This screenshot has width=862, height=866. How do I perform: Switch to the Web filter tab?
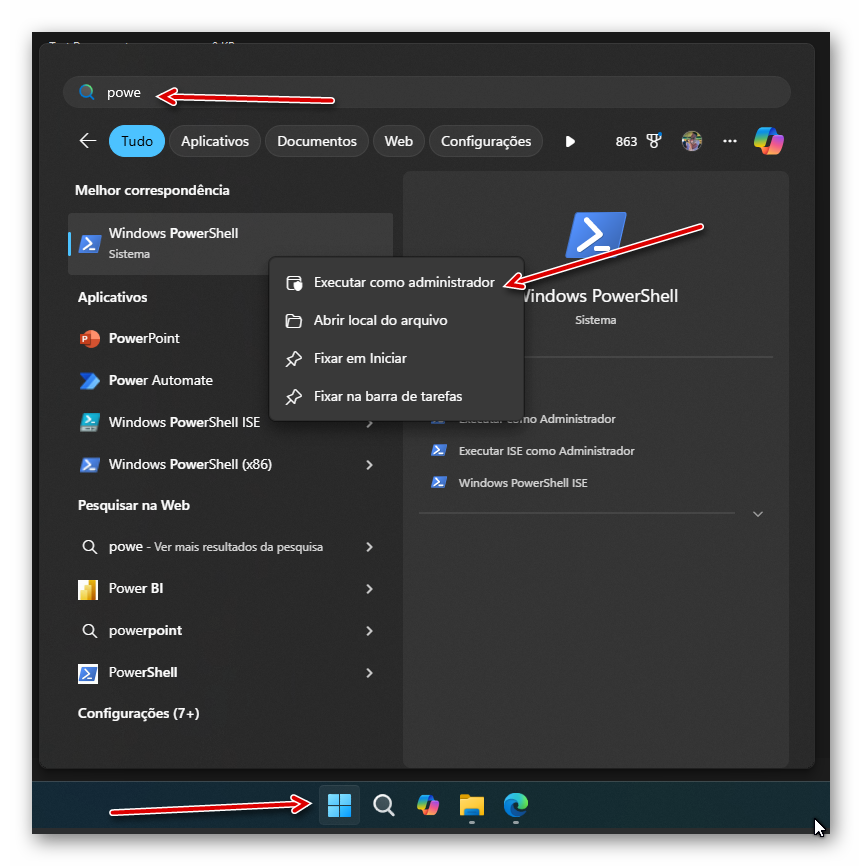399,141
